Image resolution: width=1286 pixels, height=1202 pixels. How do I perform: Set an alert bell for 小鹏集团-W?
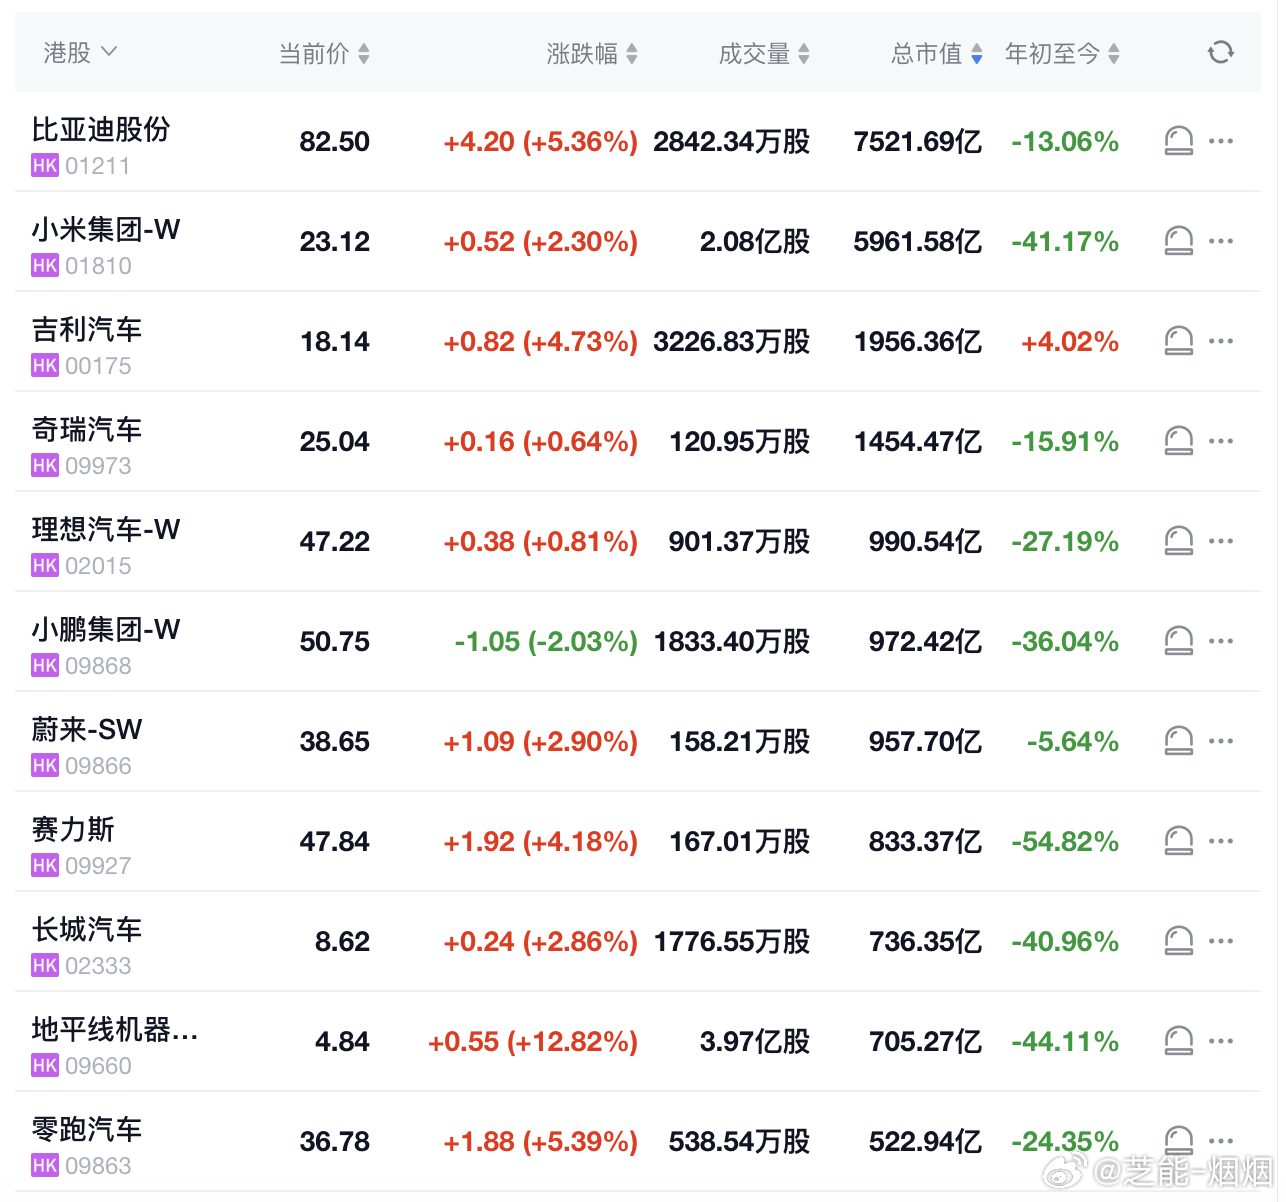[1179, 641]
